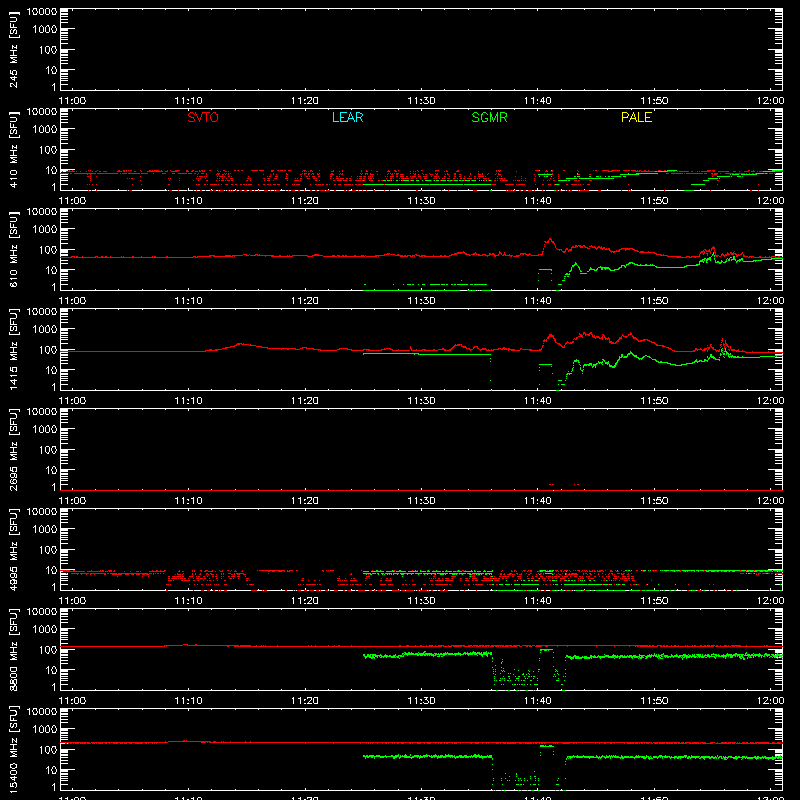Image resolution: width=800 pixels, height=800 pixels.
Task: Select the '1415 MHz [SFU]' axis title
Action: click(x=13, y=349)
